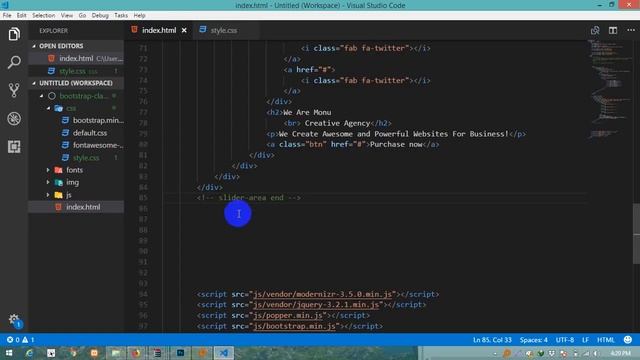Open Windows Start button
Image resolution: width=640 pixels, height=360 pixels.
point(9,353)
